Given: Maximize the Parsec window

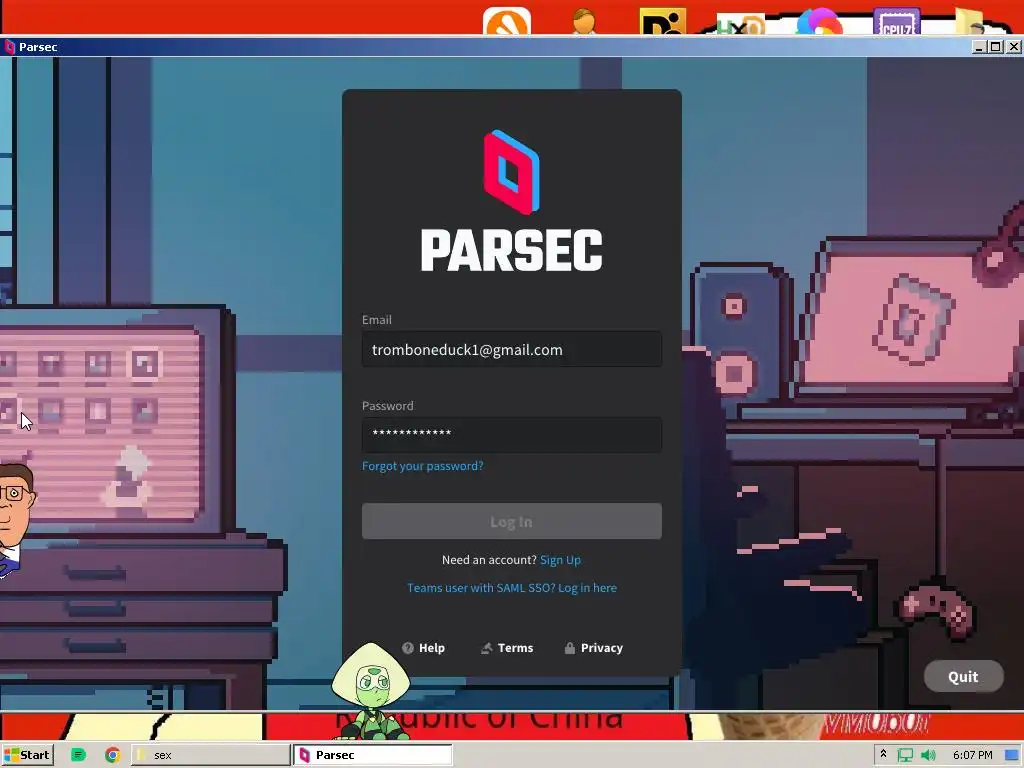Looking at the screenshot, I should click(x=995, y=46).
